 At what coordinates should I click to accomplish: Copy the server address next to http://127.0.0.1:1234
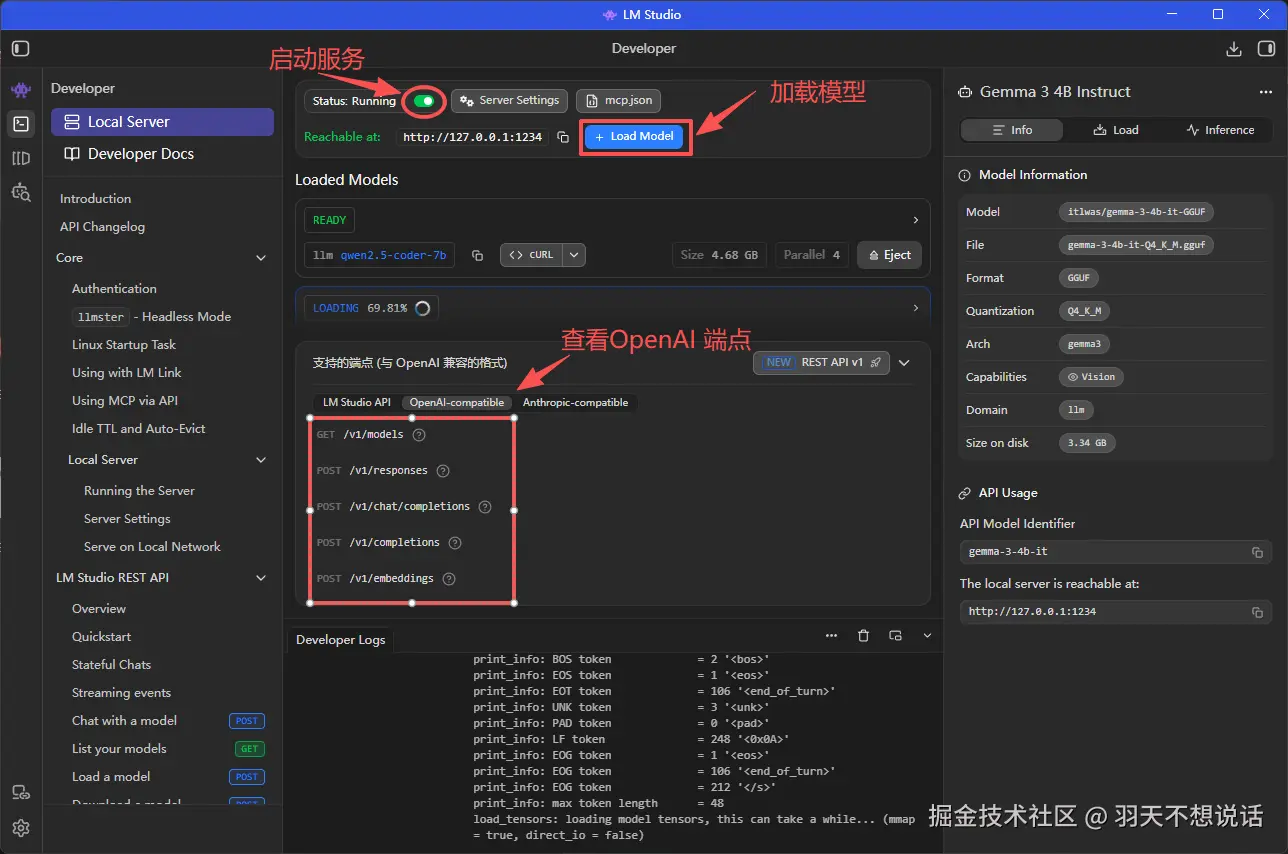(x=561, y=137)
